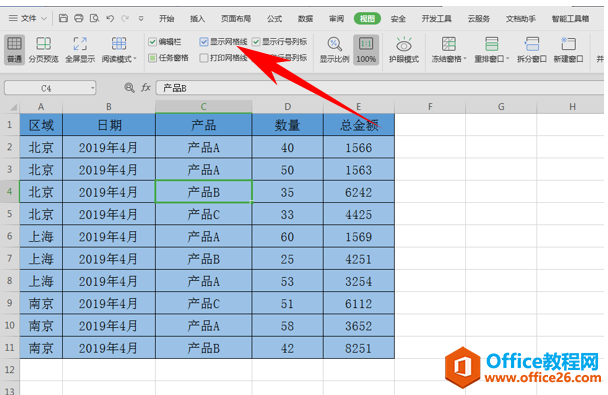Click the select-all corner triangle

tap(13, 107)
